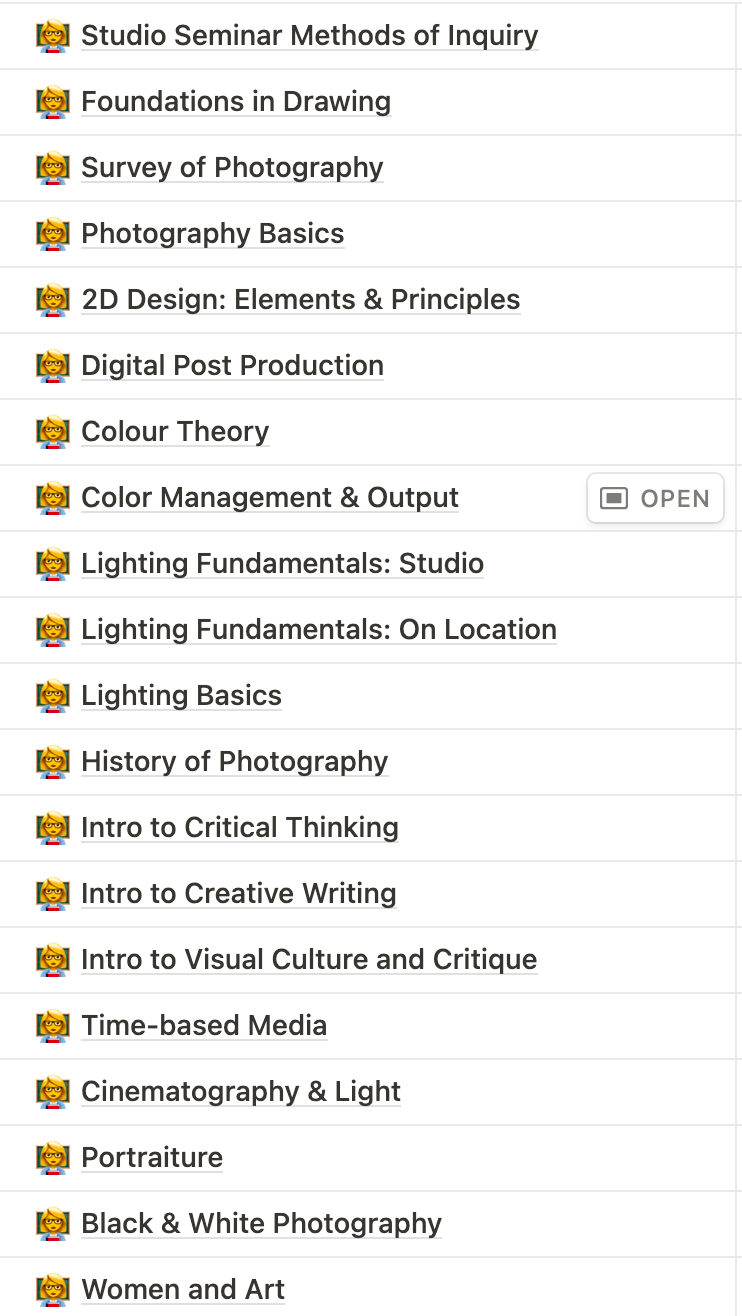Image resolution: width=742 pixels, height=1316 pixels.
Task: Click the teacher emoji icon beside Foundations in Drawing
Action: click(52, 102)
